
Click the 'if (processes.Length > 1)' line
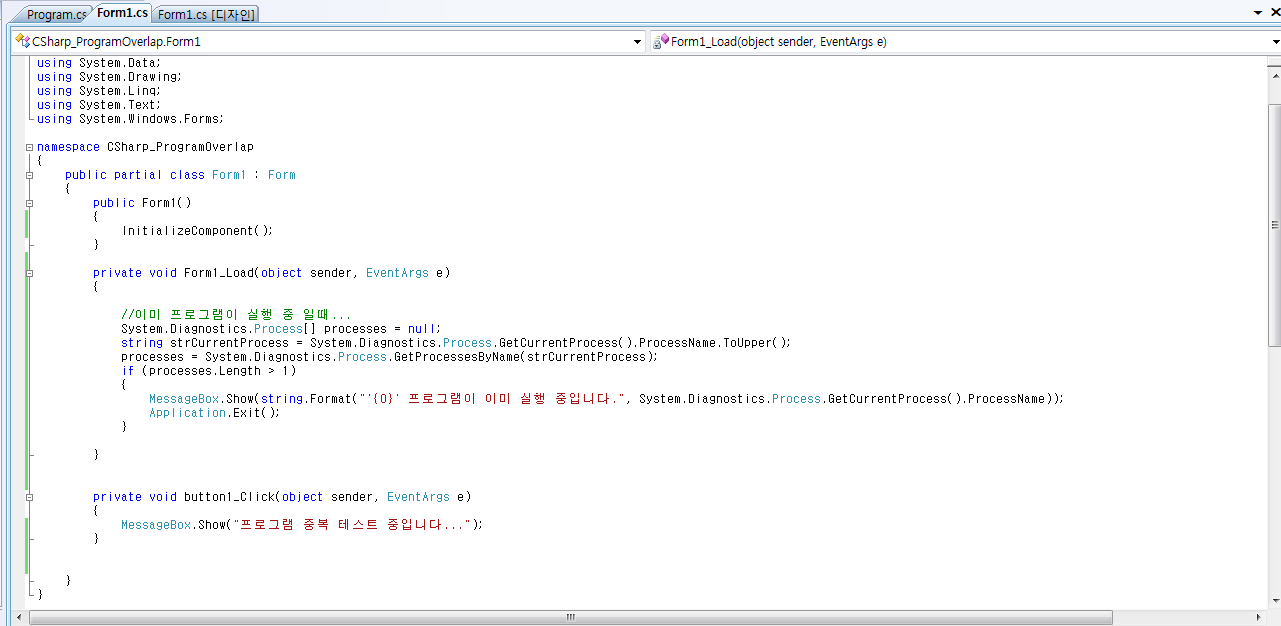(x=208, y=371)
